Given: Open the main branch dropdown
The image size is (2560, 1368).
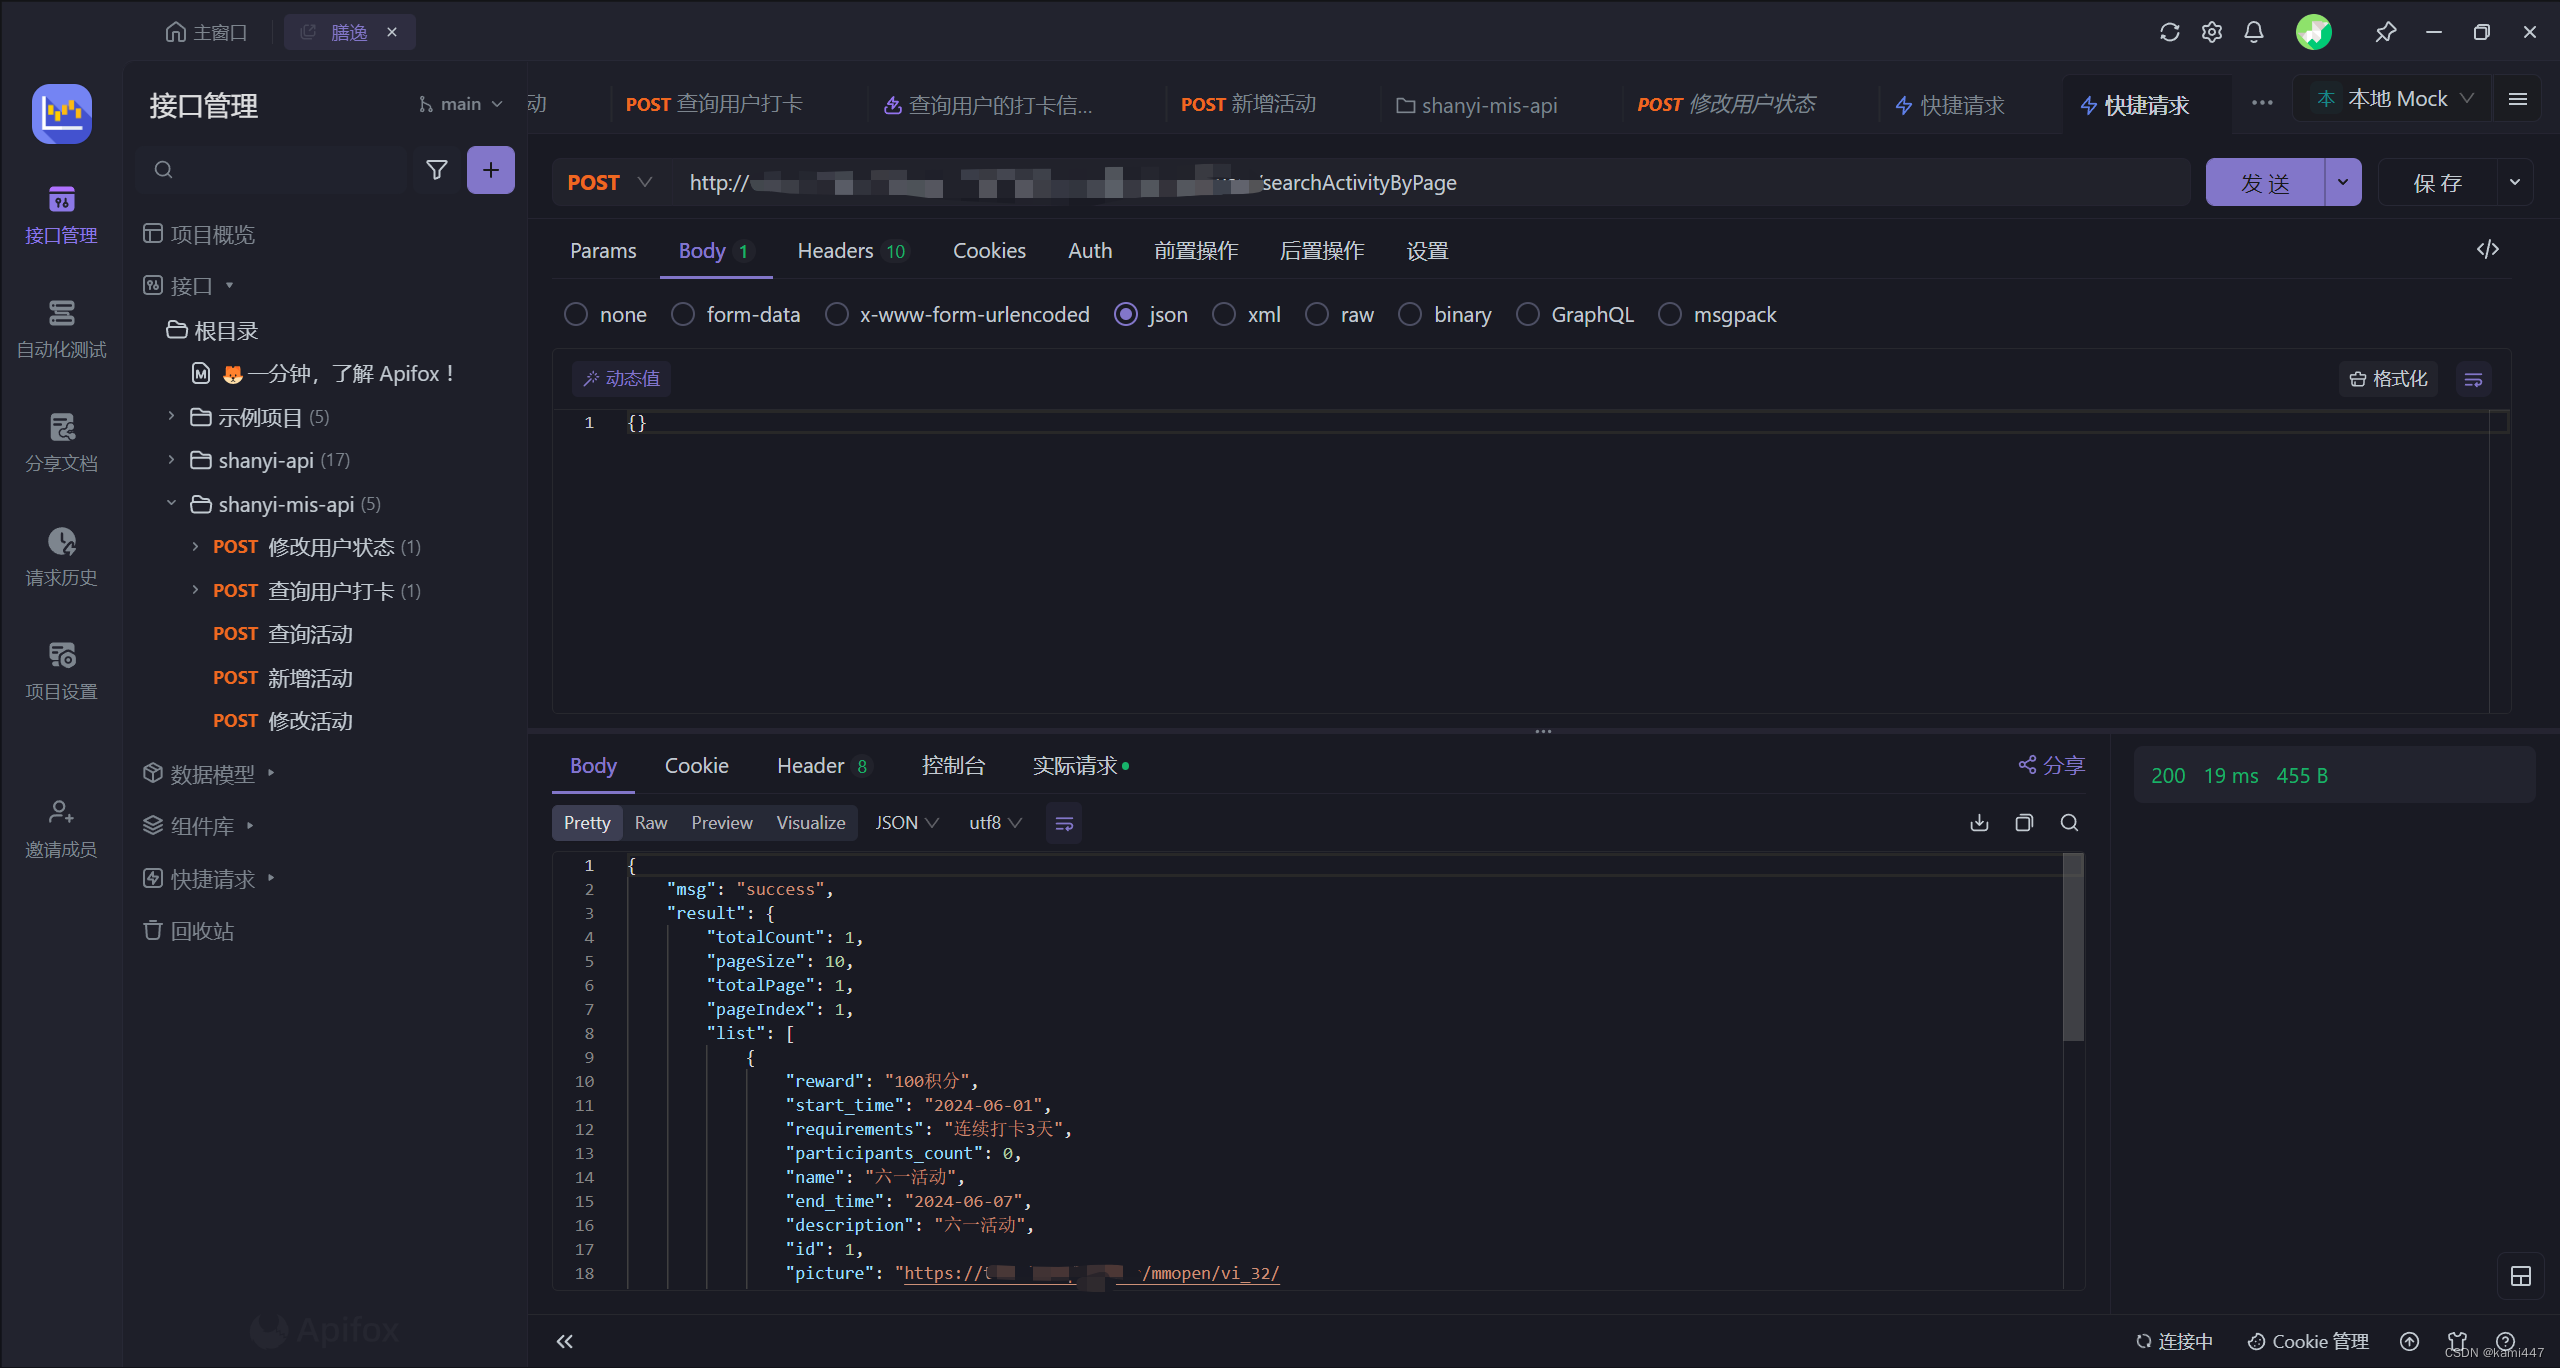Looking at the screenshot, I should [460, 104].
